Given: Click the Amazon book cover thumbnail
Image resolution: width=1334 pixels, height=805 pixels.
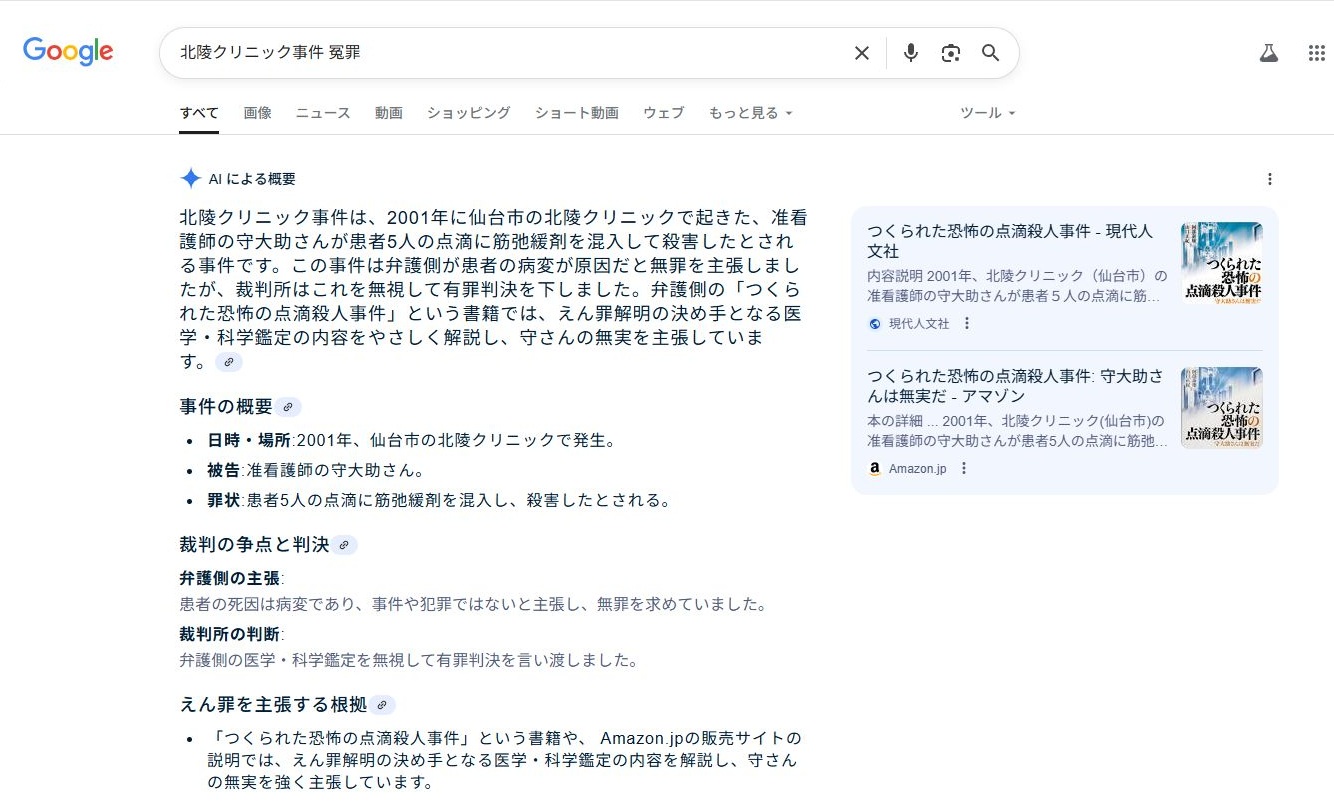Looking at the screenshot, I should [x=1221, y=407].
